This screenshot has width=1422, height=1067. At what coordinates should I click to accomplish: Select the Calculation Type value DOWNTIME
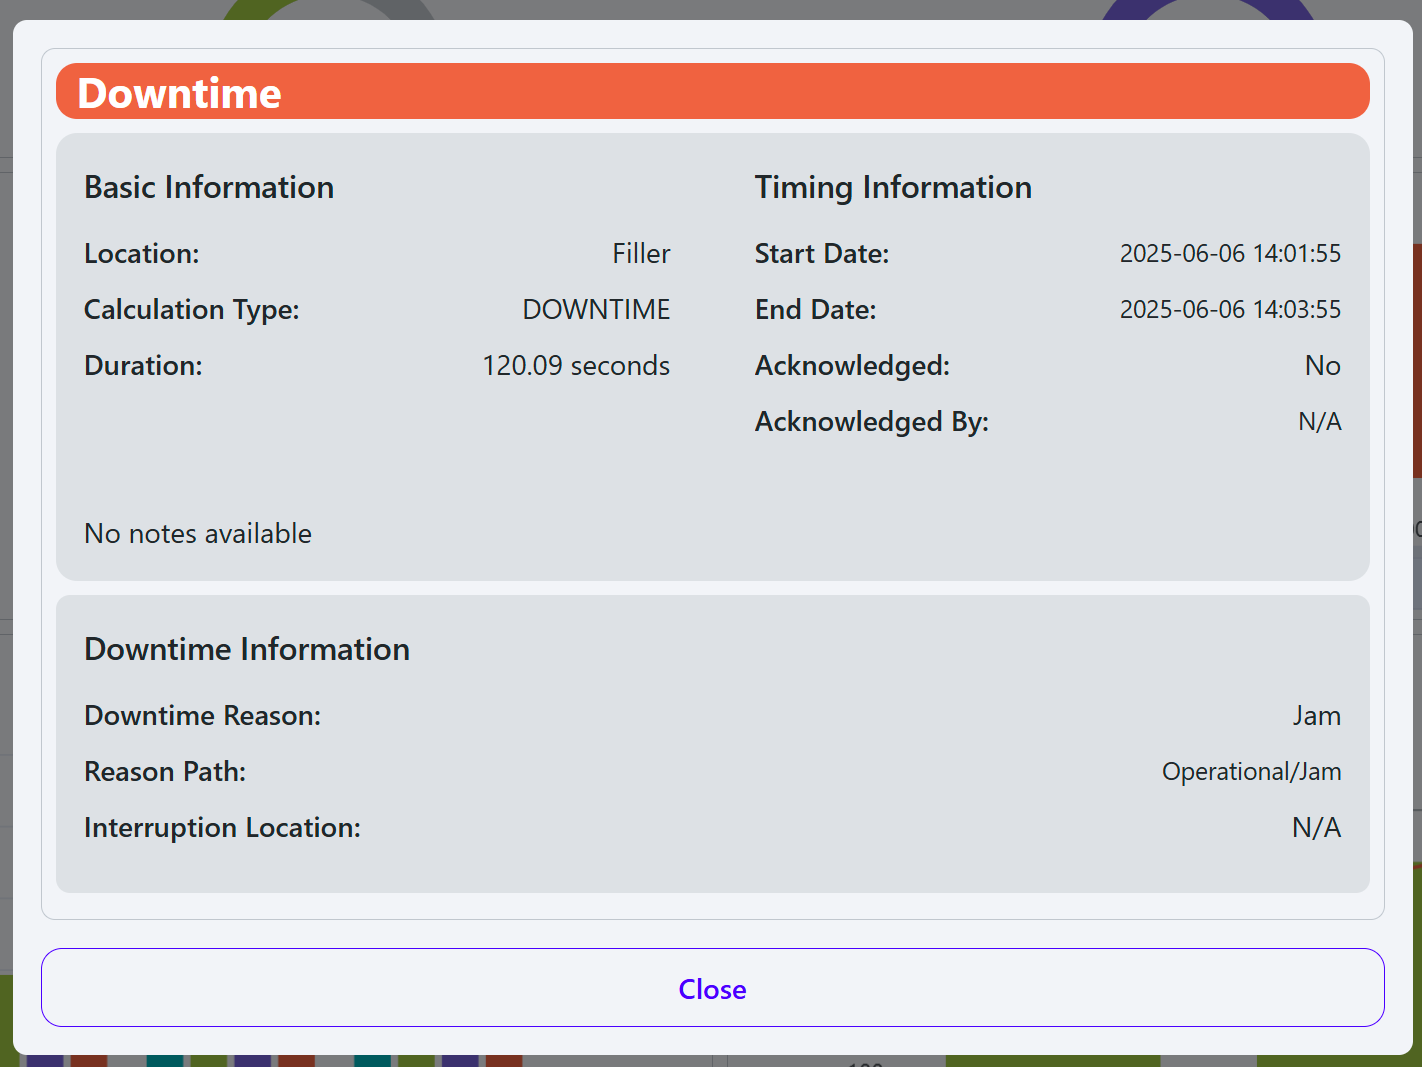pos(596,310)
